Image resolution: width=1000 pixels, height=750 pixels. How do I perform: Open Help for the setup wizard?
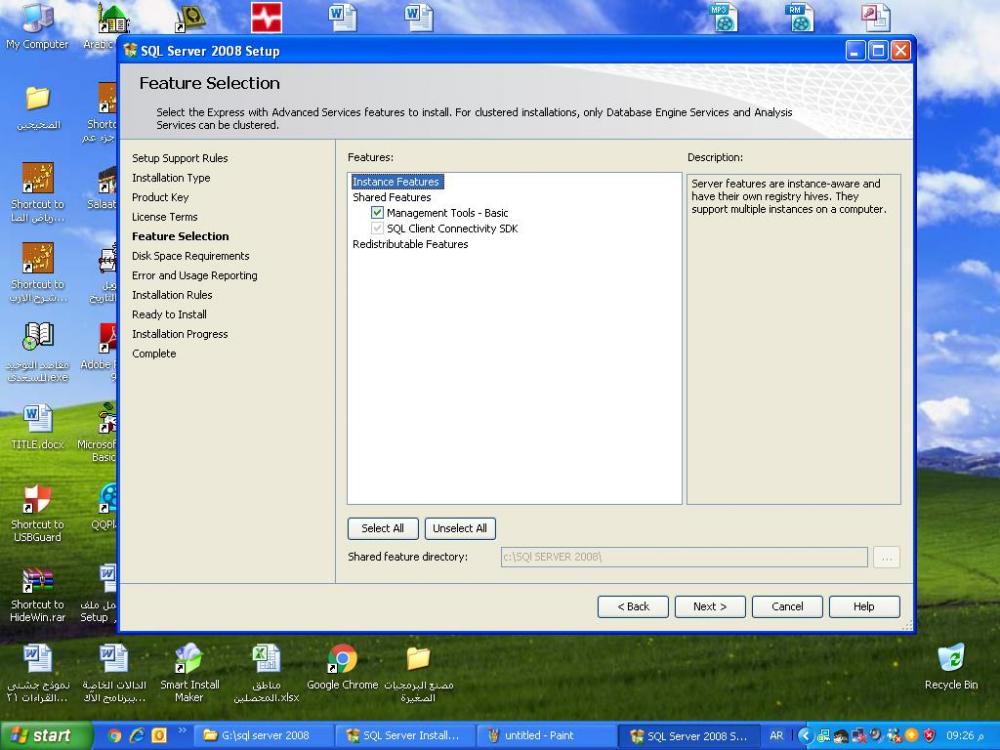pyautogui.click(x=864, y=607)
